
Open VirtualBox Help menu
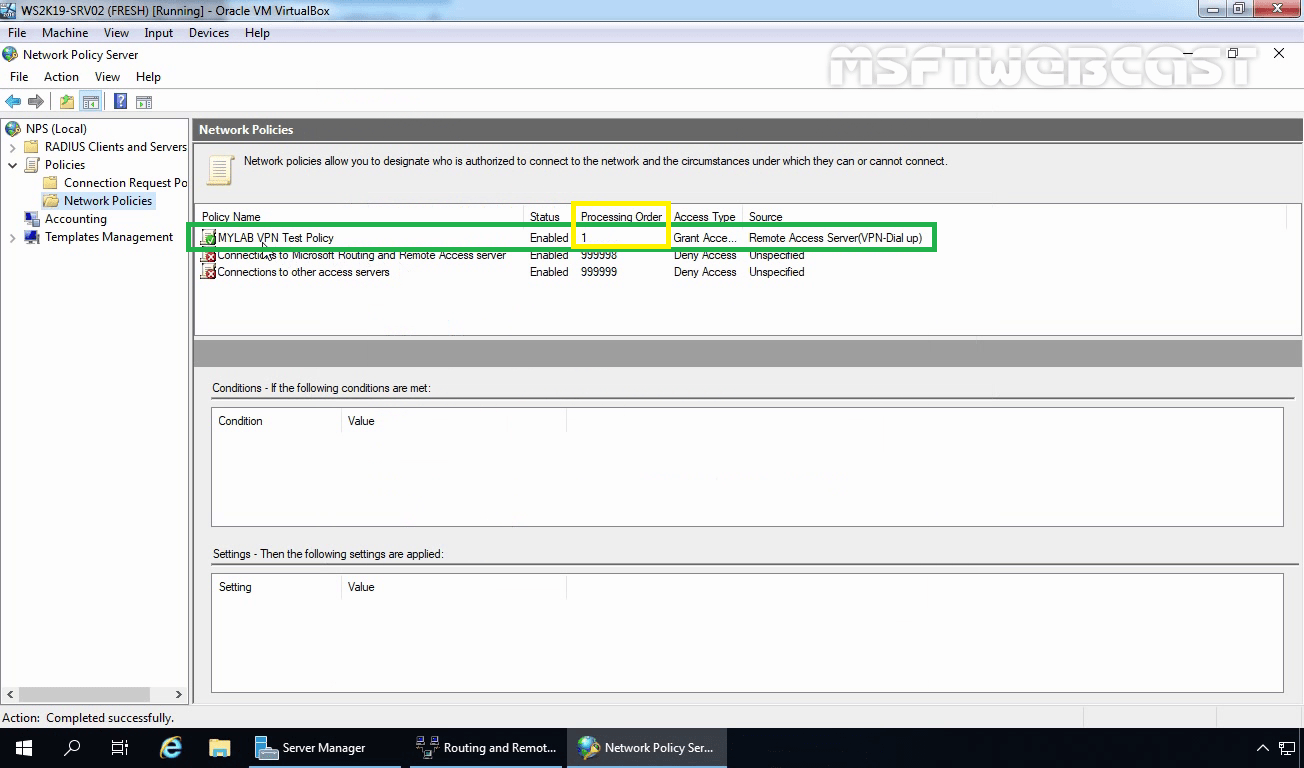[x=257, y=33]
